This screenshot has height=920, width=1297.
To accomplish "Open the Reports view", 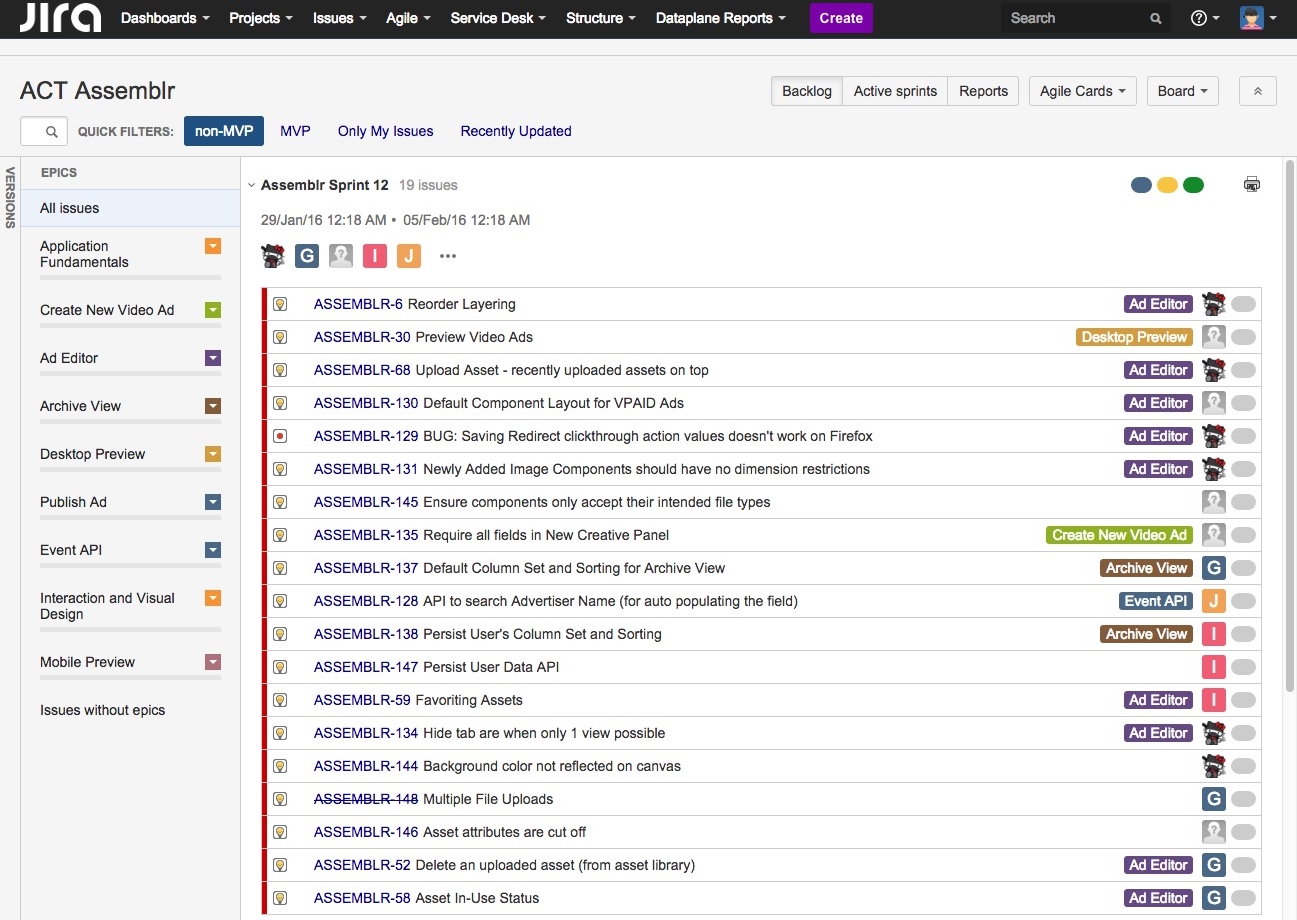I will click(983, 91).
